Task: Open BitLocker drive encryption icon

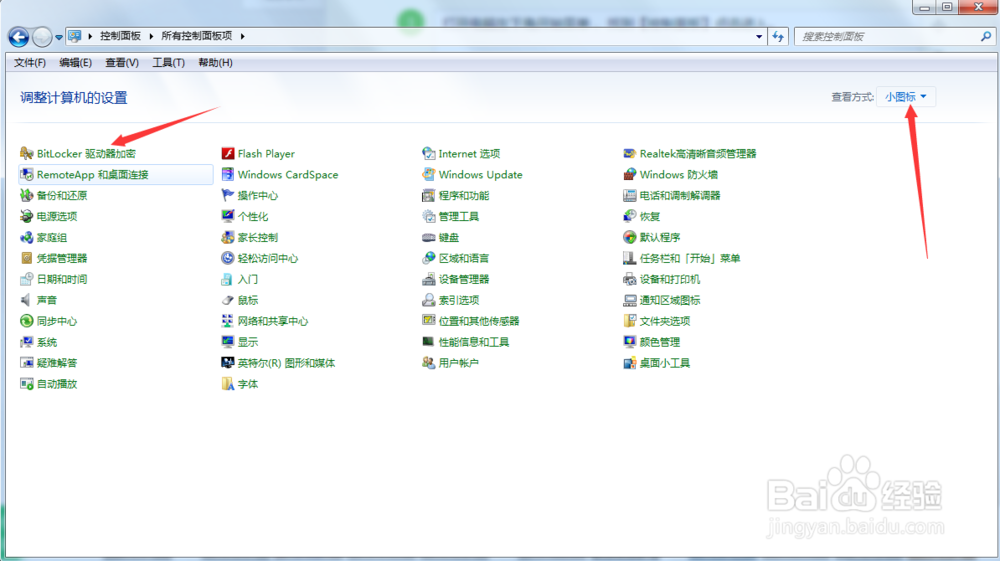Action: click(x=26, y=154)
